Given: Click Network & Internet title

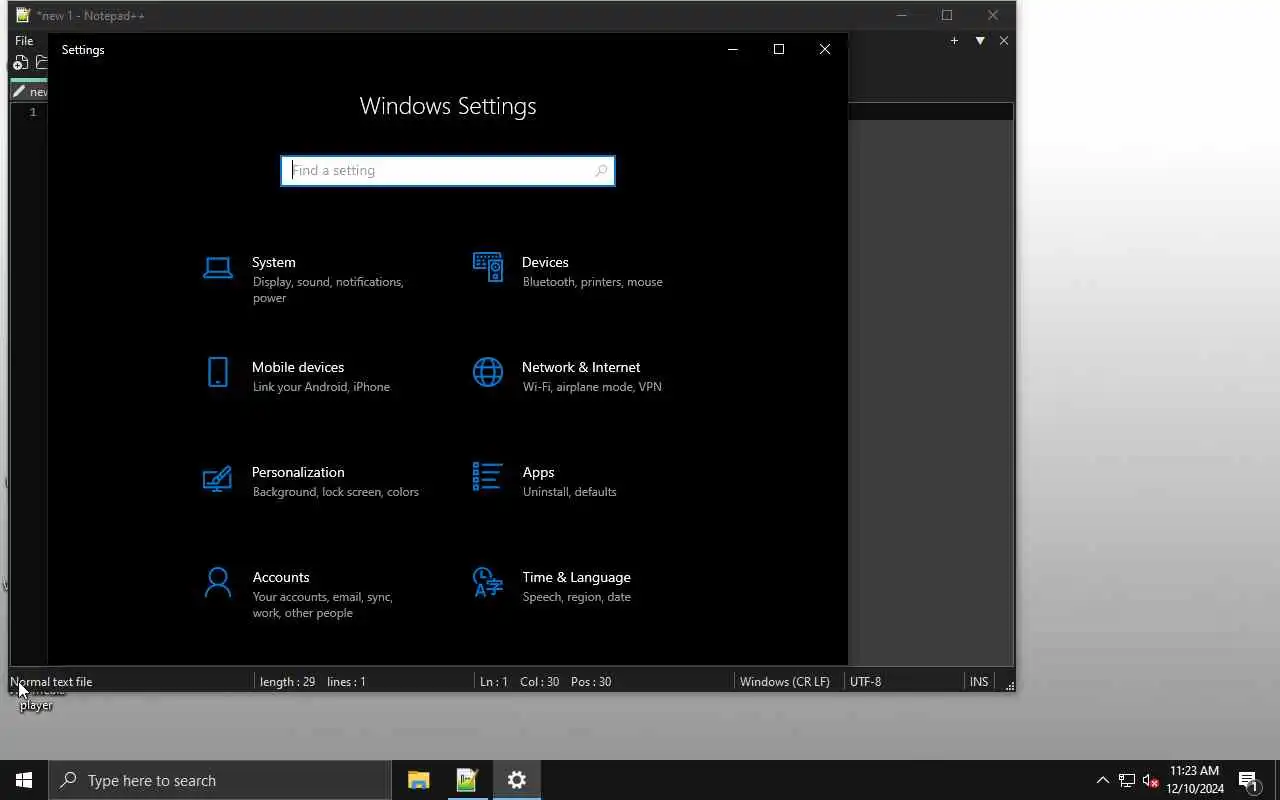Looking at the screenshot, I should point(581,367).
